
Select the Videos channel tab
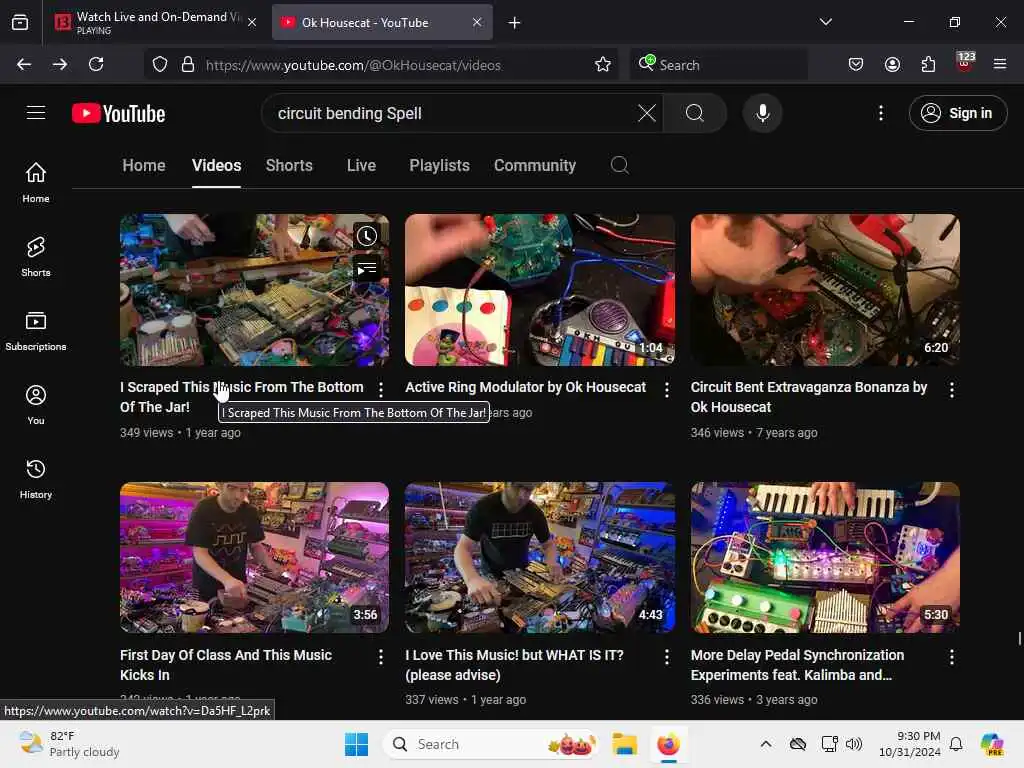click(x=216, y=165)
